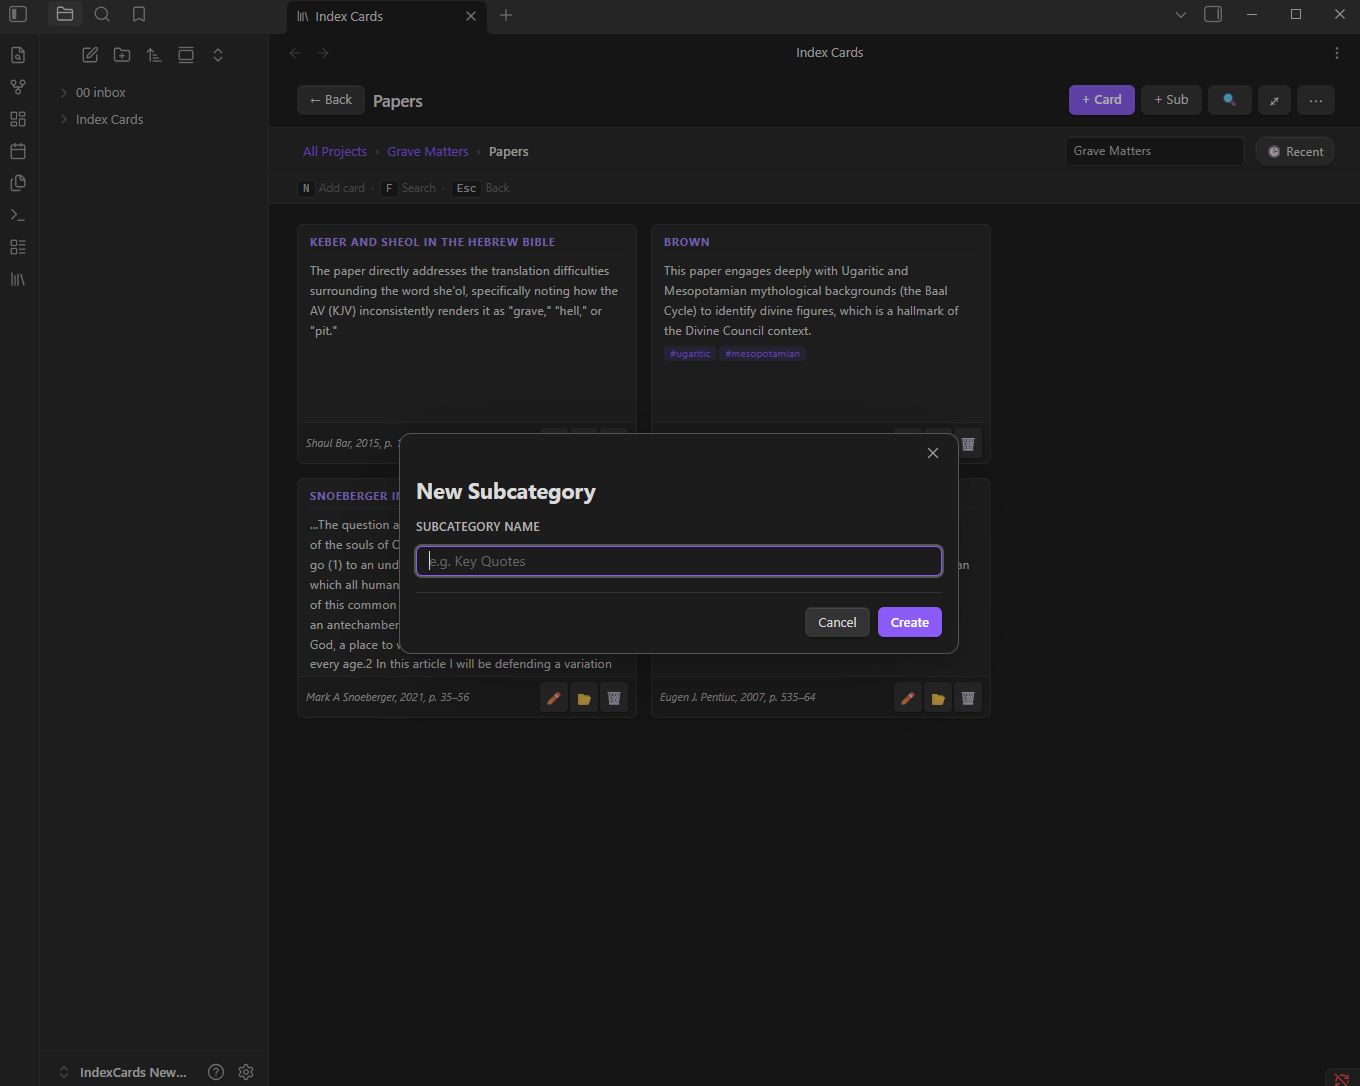Create a new folder in file explorer

(x=122, y=55)
